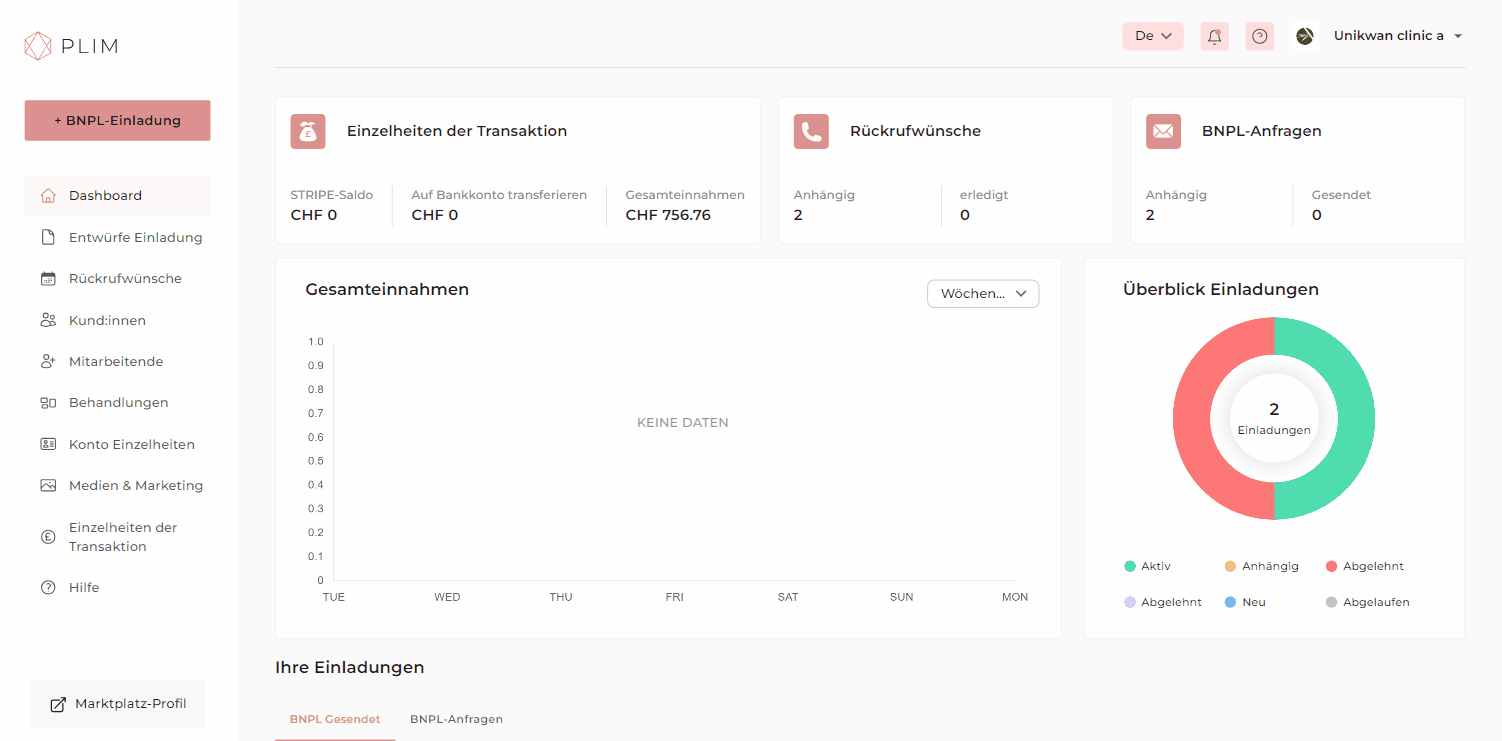Click the envelope BNPL-Anfragen card icon
This screenshot has height=741, width=1502.
pos(1163,131)
